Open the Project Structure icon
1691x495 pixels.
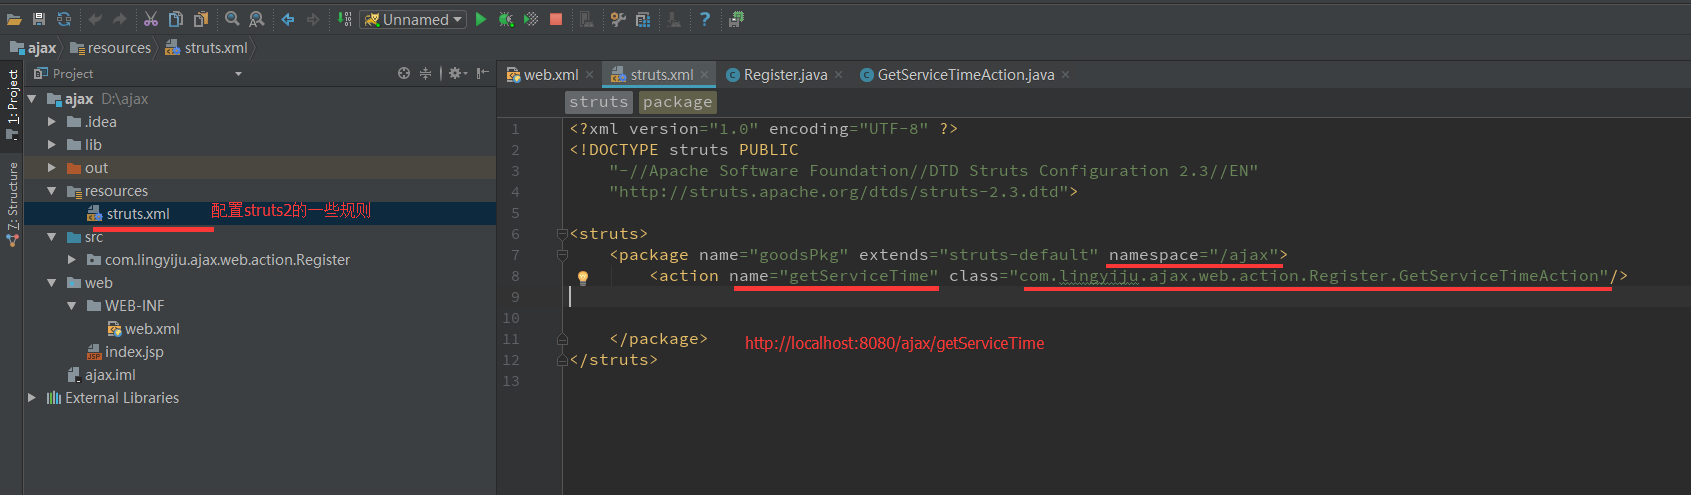click(643, 19)
